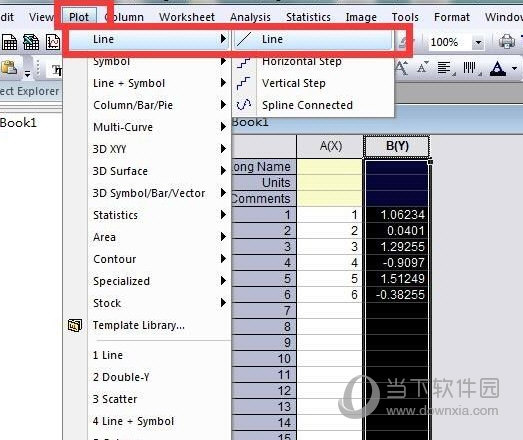The height and width of the screenshot is (440, 523).
Task: Expand the Area submenu
Action: 147,237
